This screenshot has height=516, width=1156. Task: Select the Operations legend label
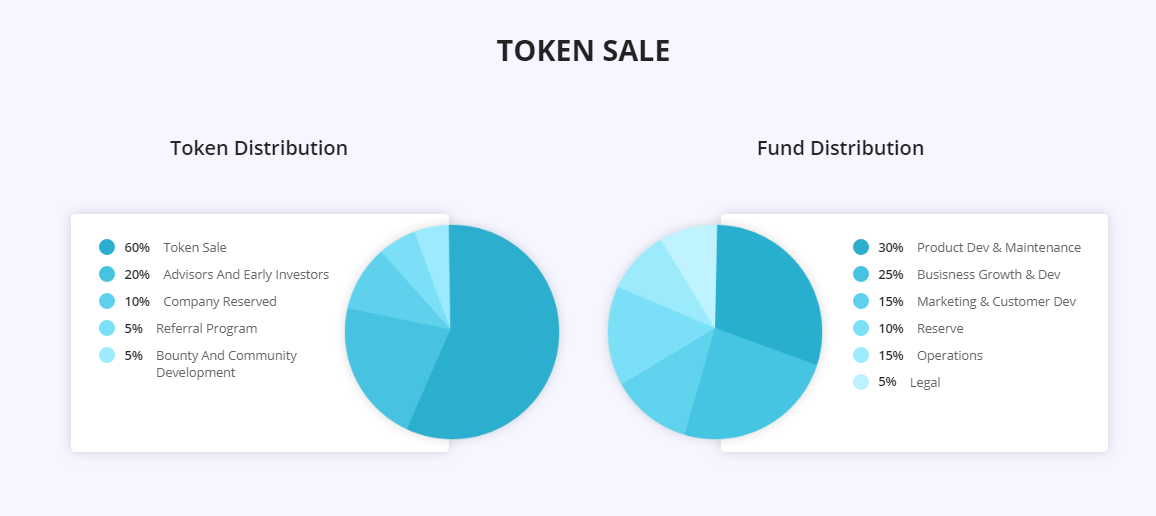(950, 355)
